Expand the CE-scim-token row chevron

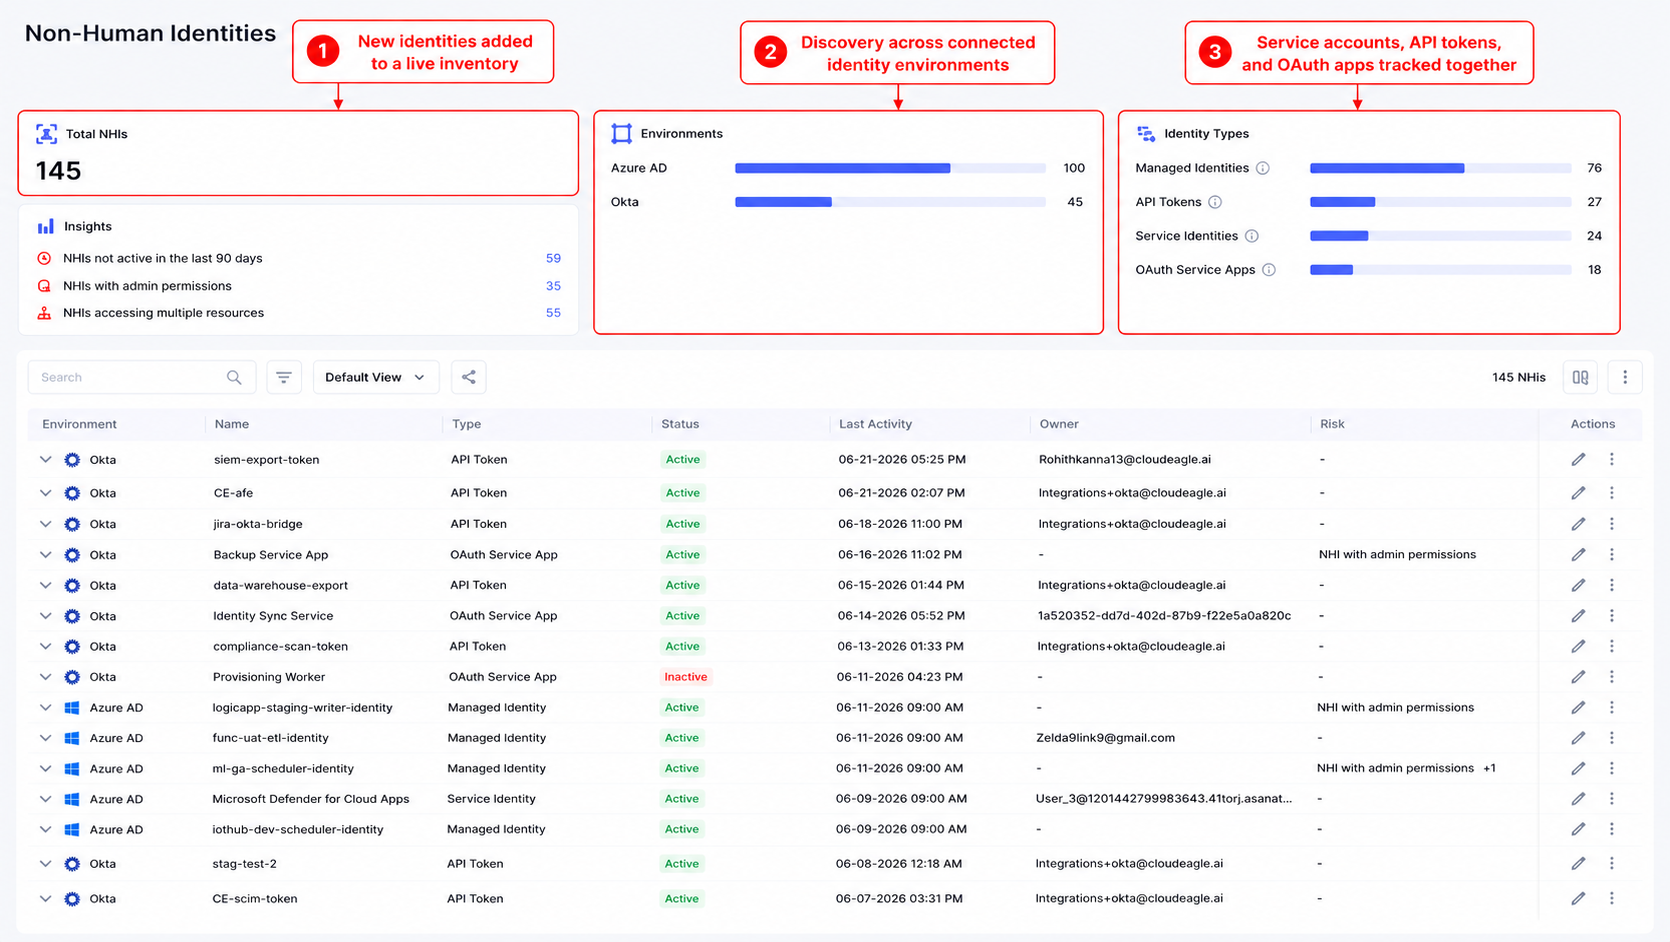pos(45,898)
